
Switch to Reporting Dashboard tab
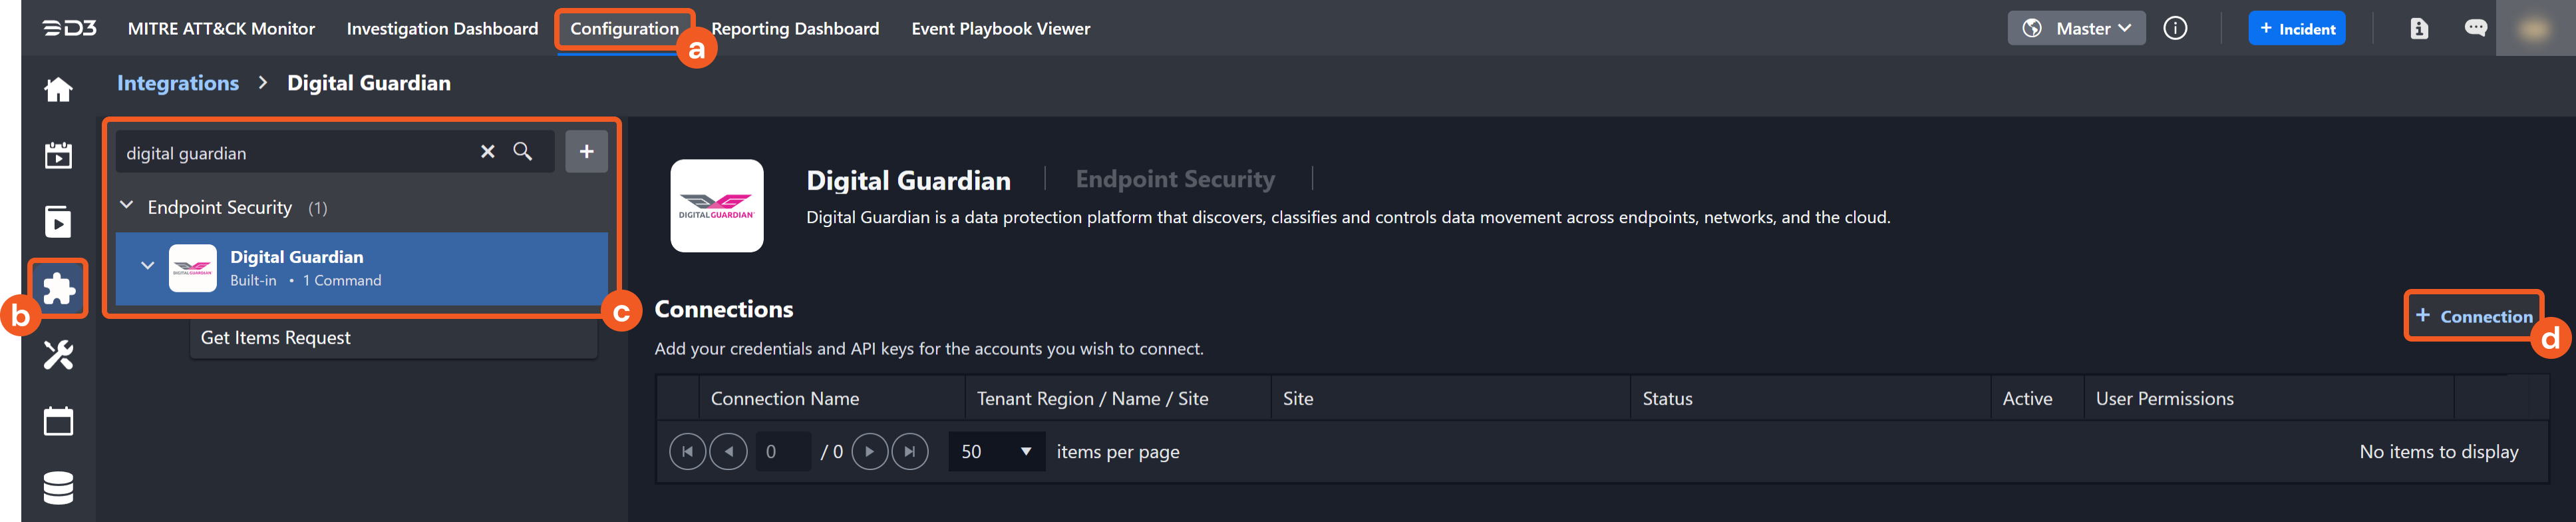click(x=794, y=28)
